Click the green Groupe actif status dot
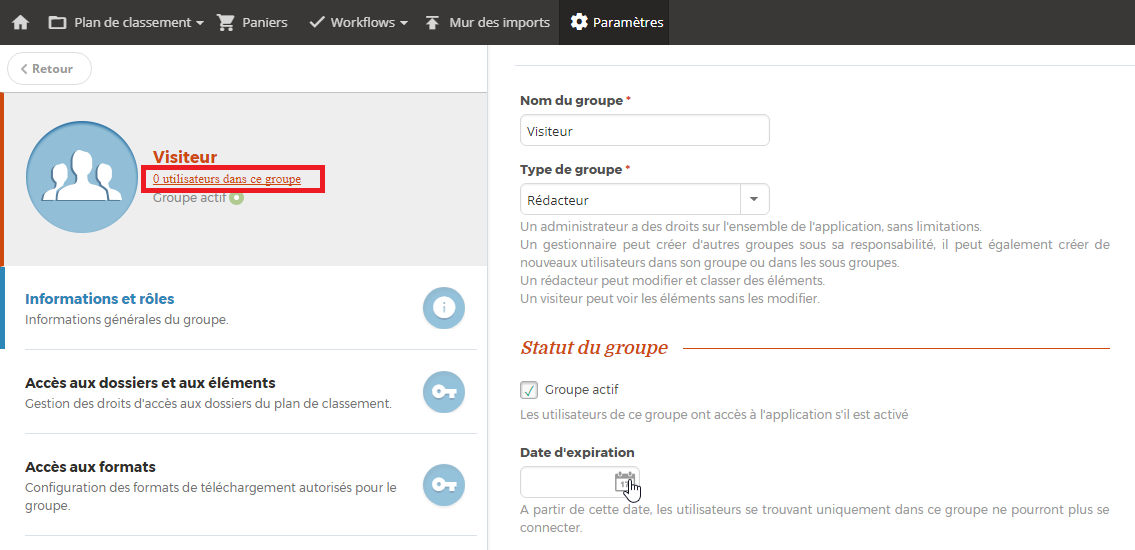The width and height of the screenshot is (1135, 550). 236,198
